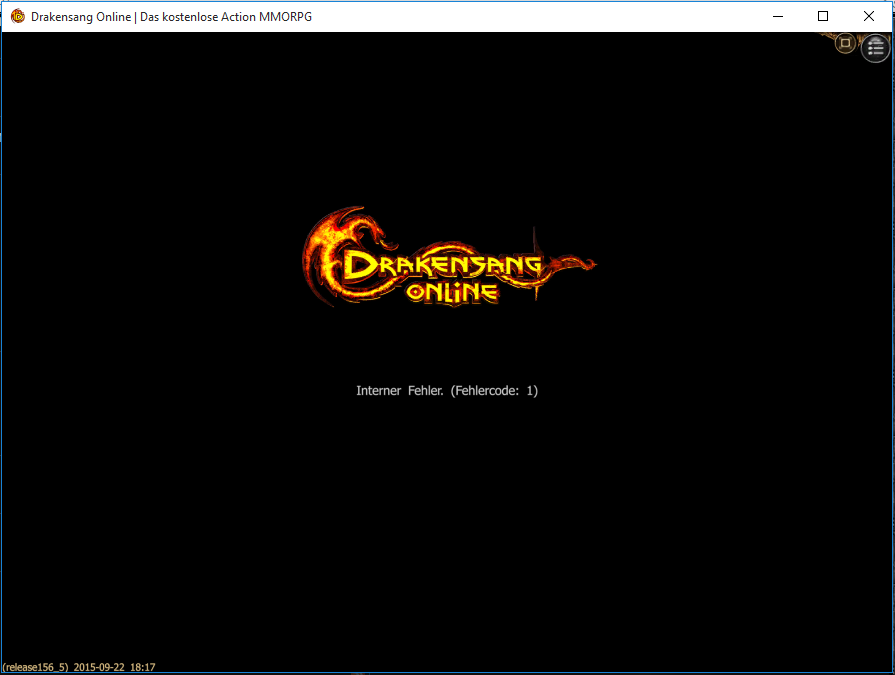Close the Drakensang Online window
Screen dimensions: 895x675
click(x=869, y=17)
